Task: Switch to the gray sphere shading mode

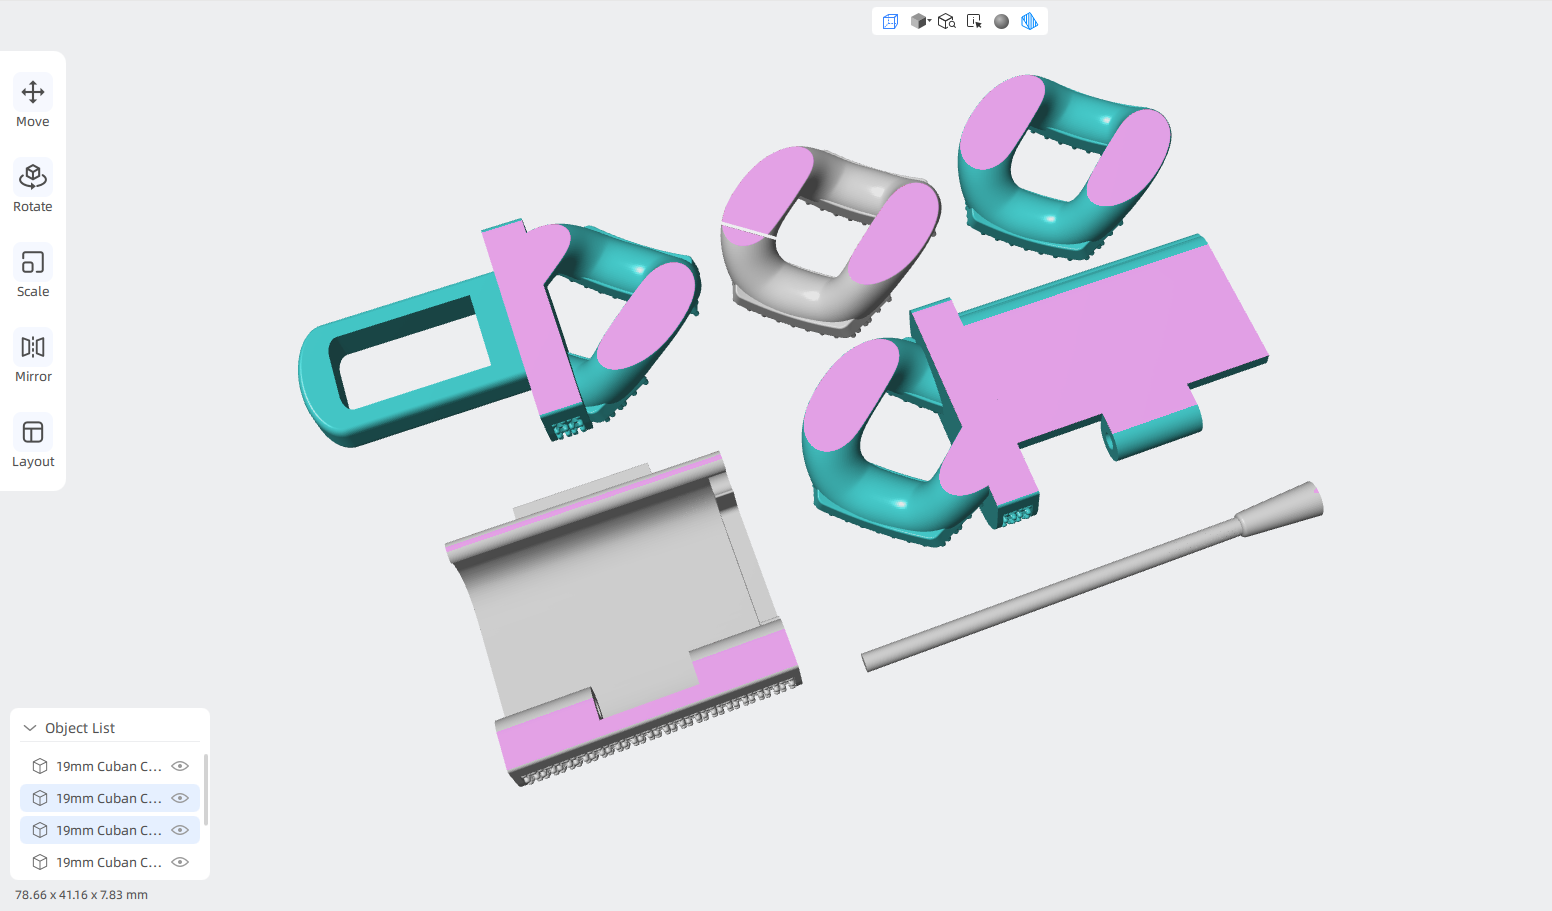Action: pos(1001,21)
